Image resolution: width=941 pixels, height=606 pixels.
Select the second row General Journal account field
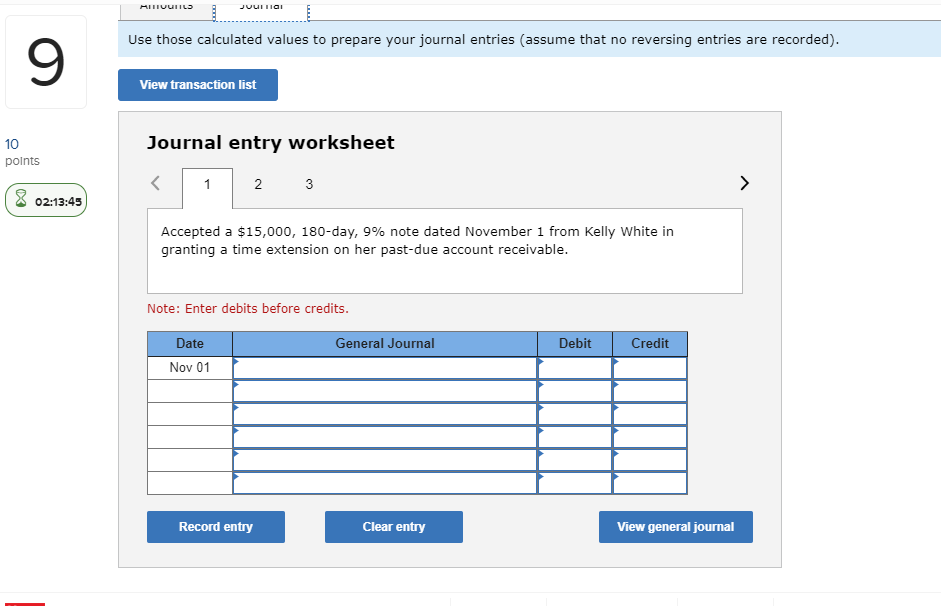click(385, 391)
